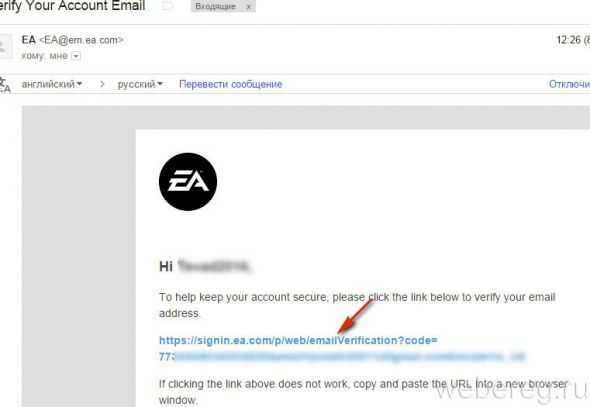Click the sender avatar picture
This screenshot has height=407, width=590.
pos(5,47)
